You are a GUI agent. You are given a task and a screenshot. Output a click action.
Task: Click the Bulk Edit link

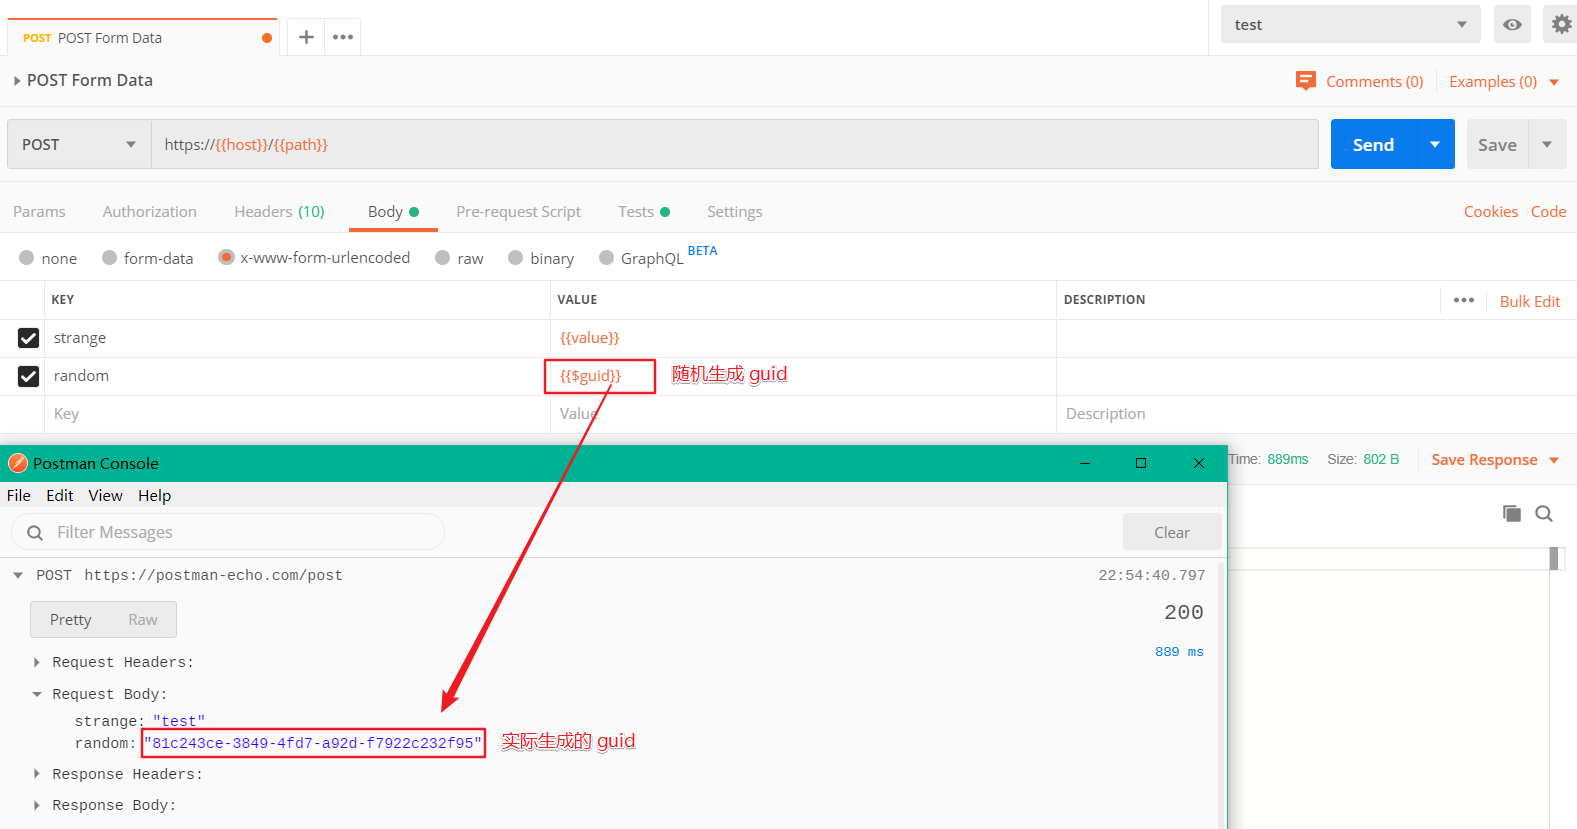1530,301
